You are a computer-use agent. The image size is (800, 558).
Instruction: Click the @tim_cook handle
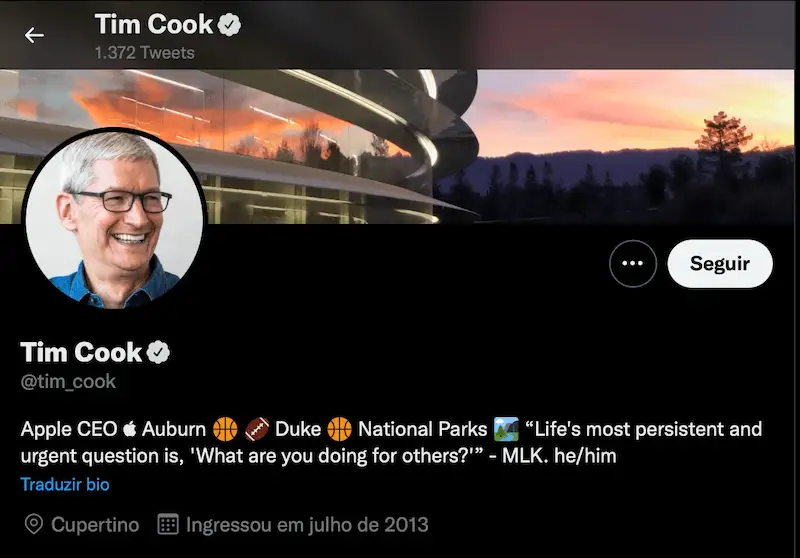pyautogui.click(x=68, y=381)
